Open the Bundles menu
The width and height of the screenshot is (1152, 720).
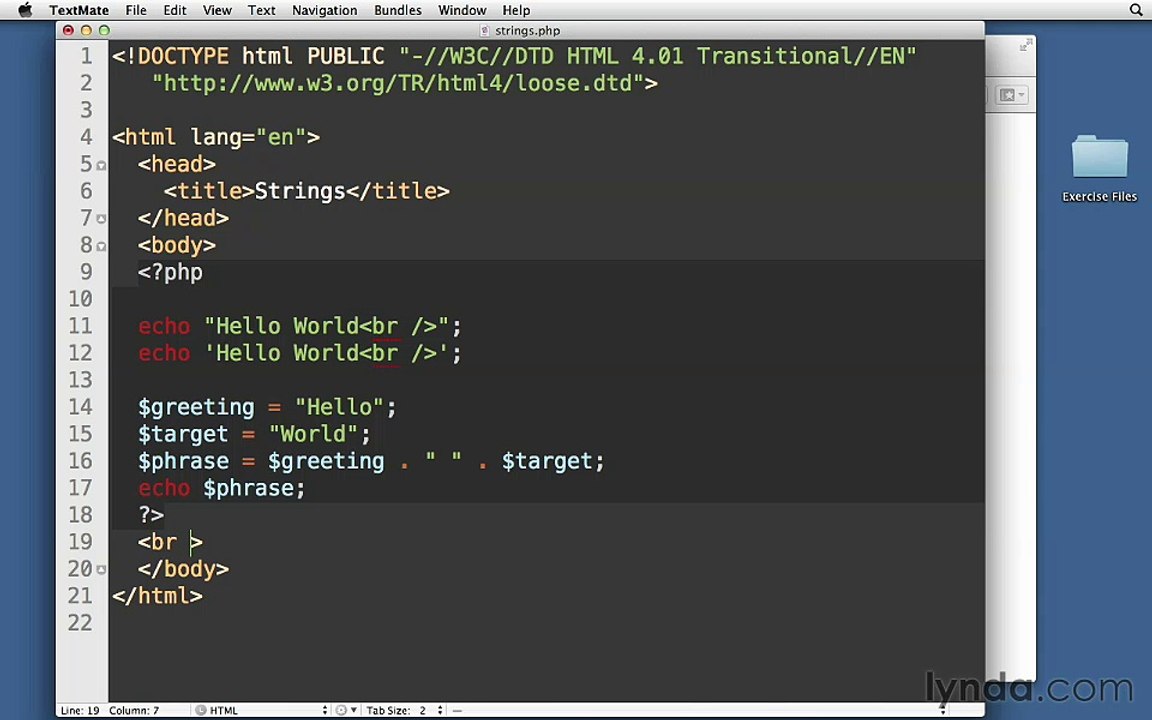[397, 10]
